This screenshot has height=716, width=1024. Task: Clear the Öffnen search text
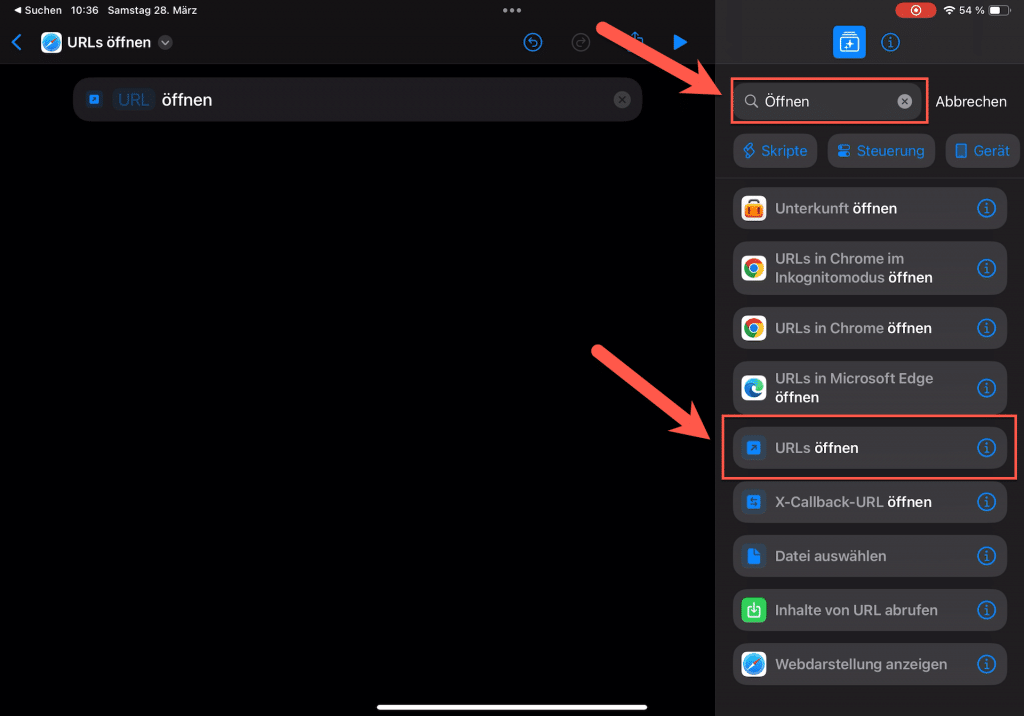tap(904, 101)
